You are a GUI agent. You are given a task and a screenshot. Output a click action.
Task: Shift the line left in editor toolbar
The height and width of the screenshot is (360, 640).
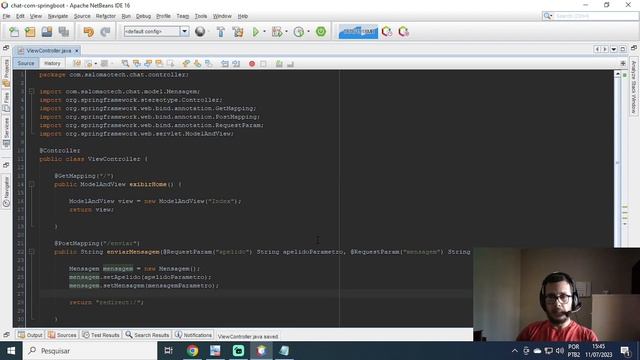pos(225,64)
